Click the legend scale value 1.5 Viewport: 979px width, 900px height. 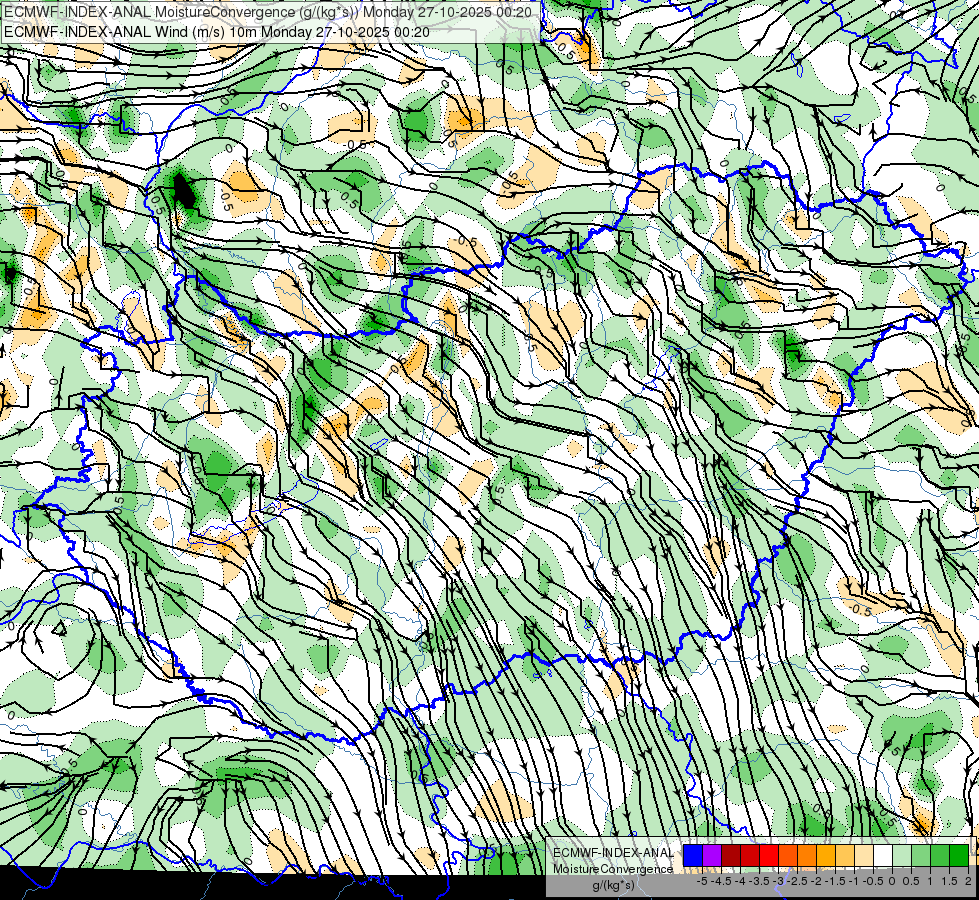coord(950,881)
